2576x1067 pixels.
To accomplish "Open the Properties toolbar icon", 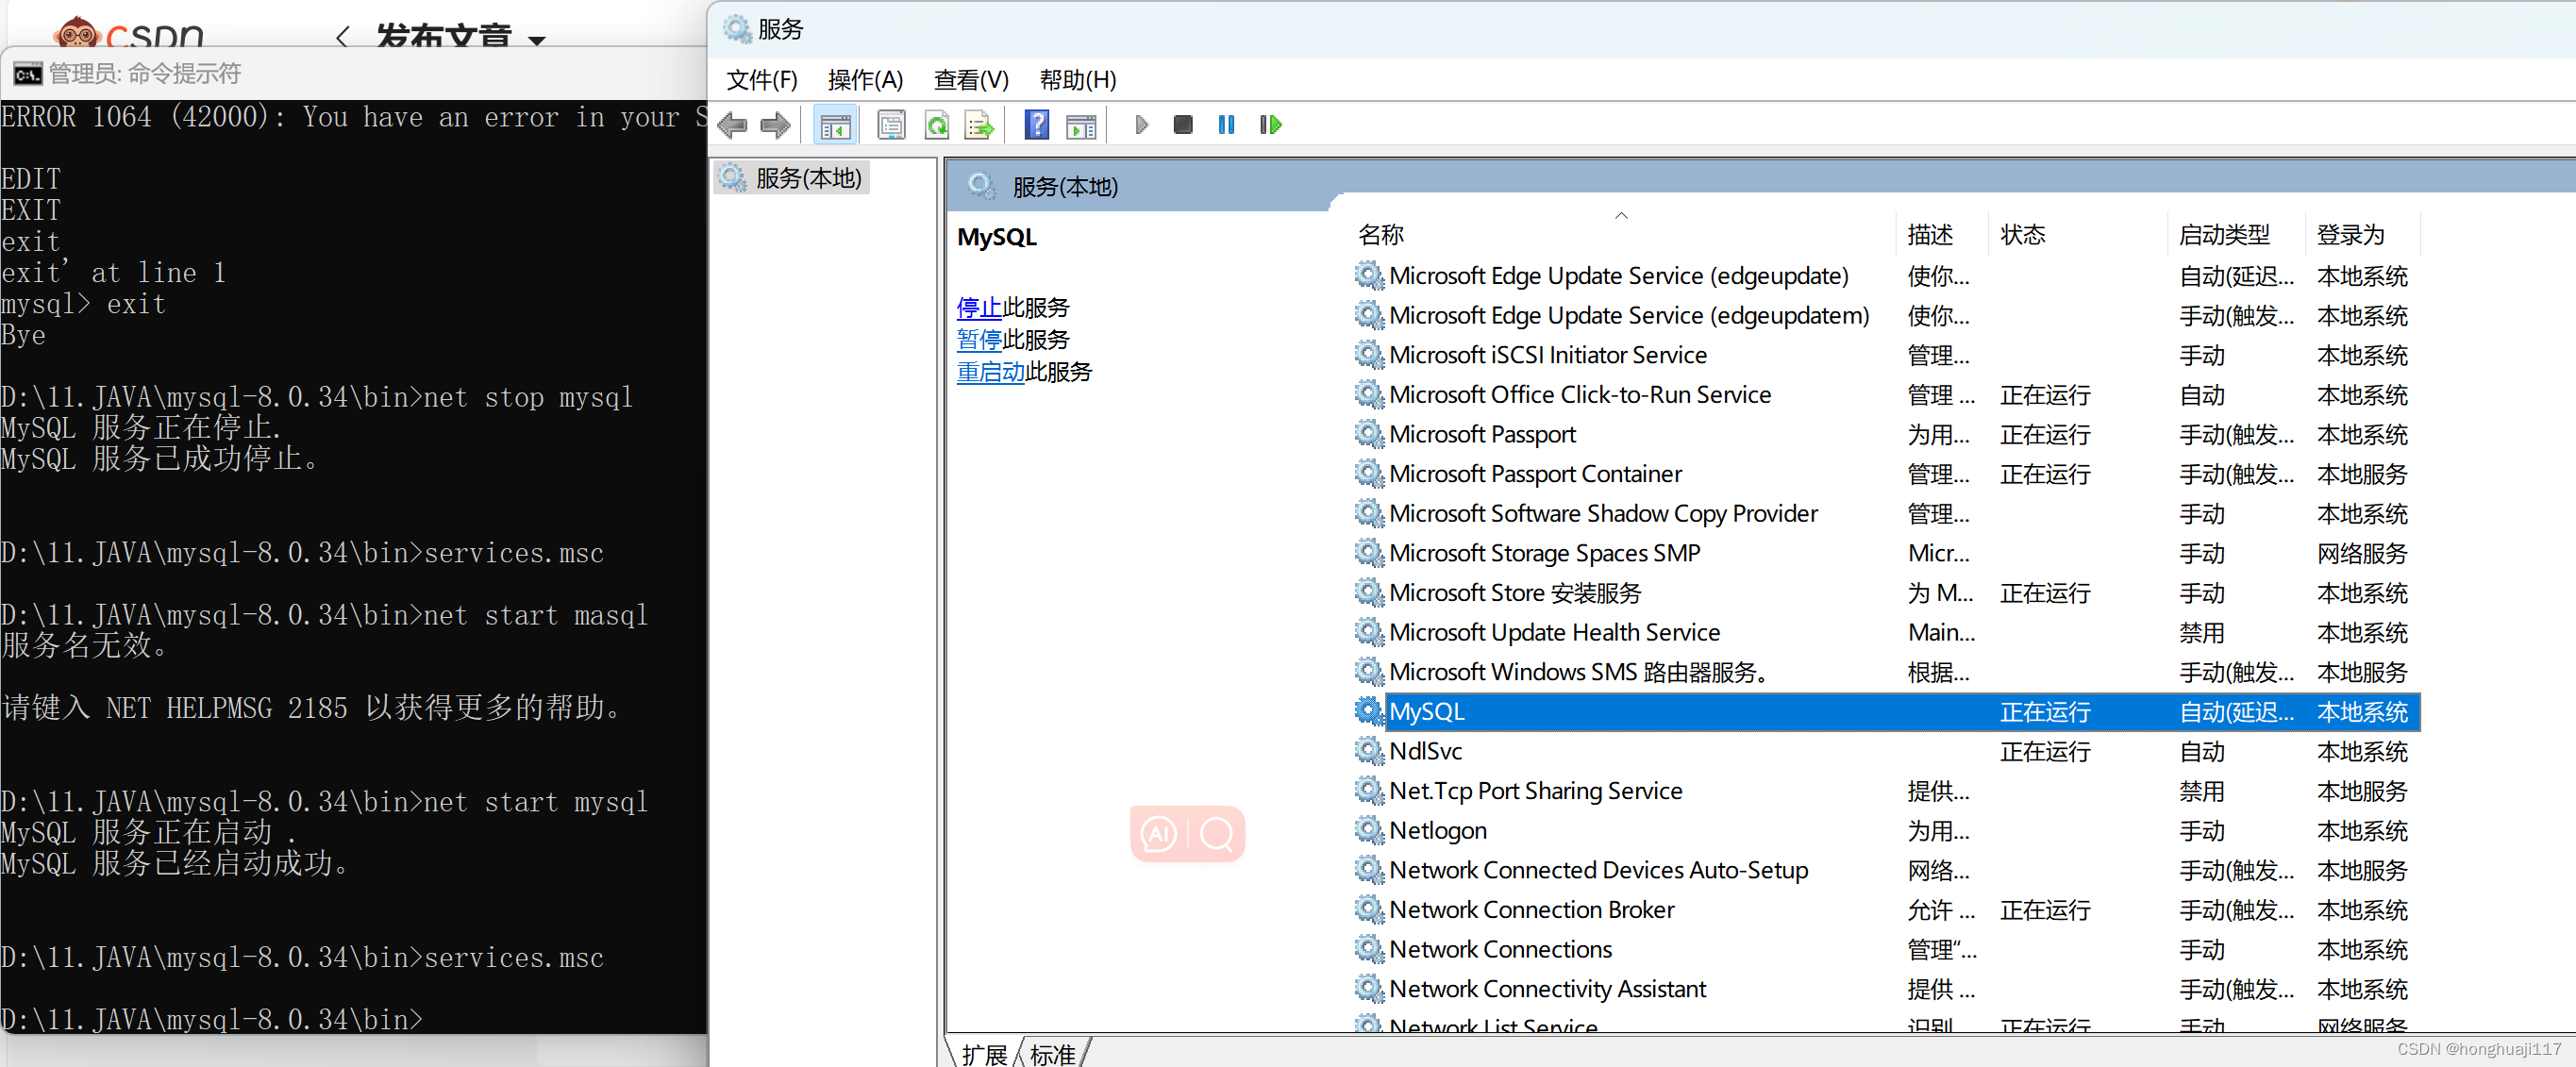I will tap(890, 125).
